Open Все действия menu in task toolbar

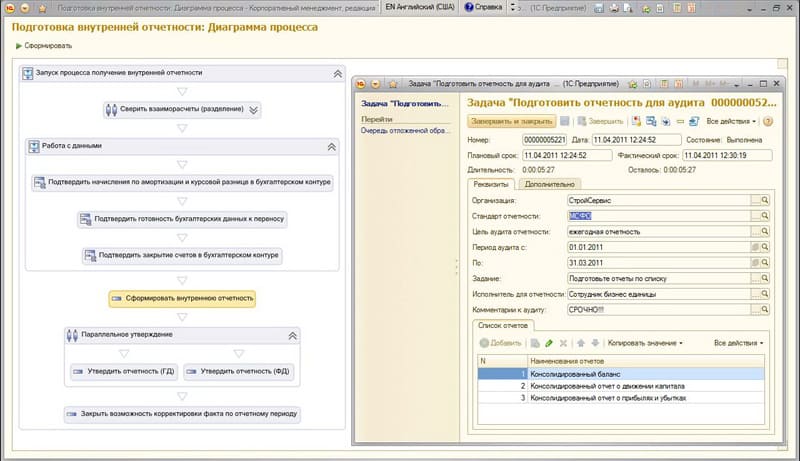(x=731, y=121)
